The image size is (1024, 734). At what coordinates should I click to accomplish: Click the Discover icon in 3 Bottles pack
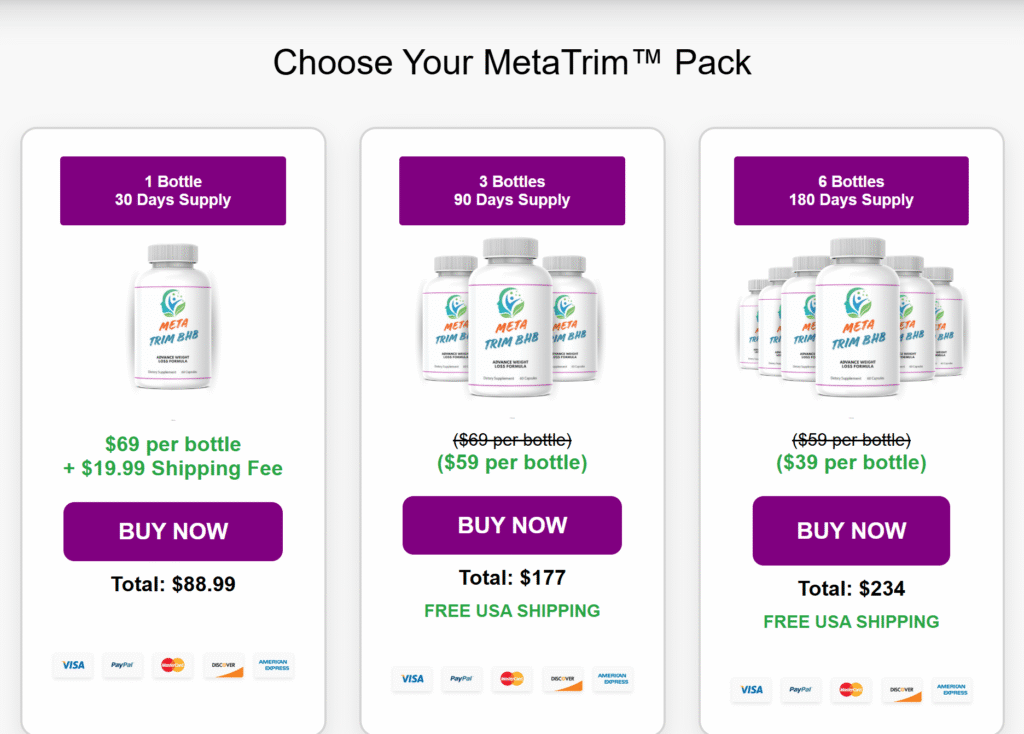point(563,679)
